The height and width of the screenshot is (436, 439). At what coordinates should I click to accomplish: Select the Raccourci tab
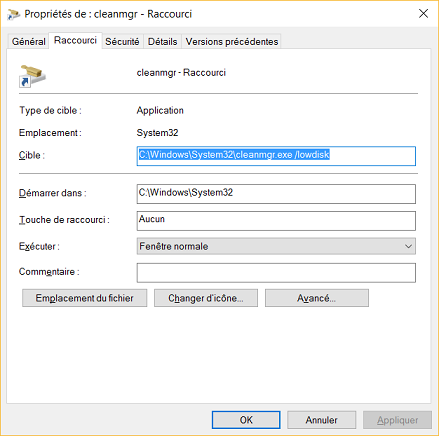coord(75,40)
